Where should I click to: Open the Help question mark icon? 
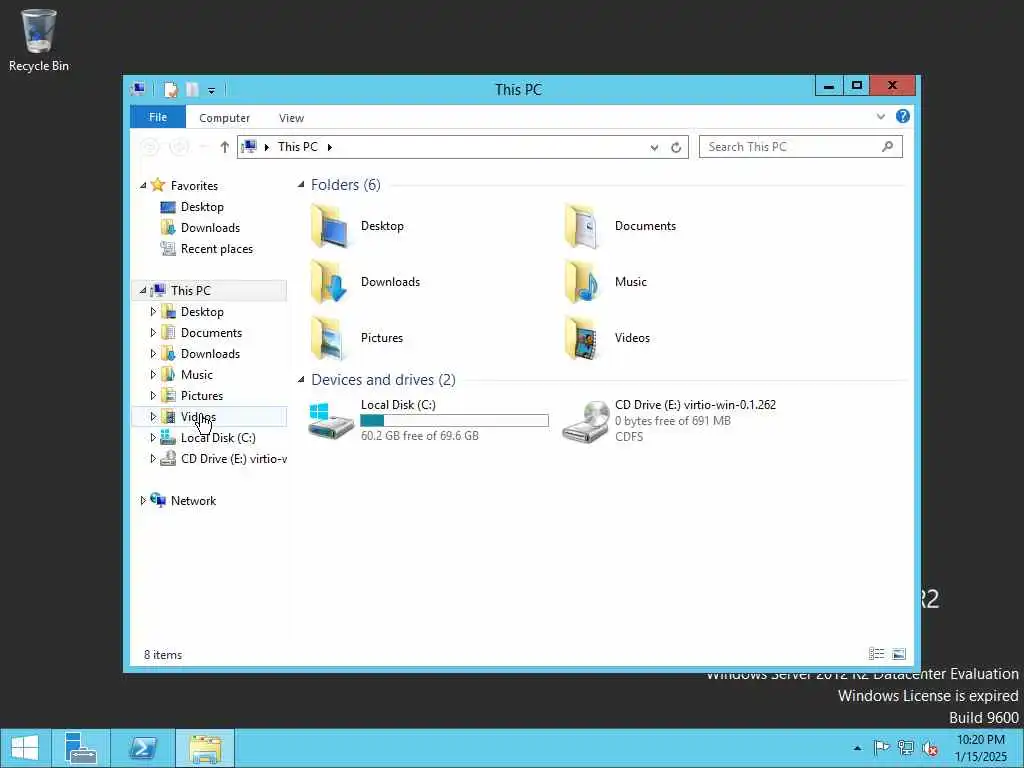pos(903,116)
